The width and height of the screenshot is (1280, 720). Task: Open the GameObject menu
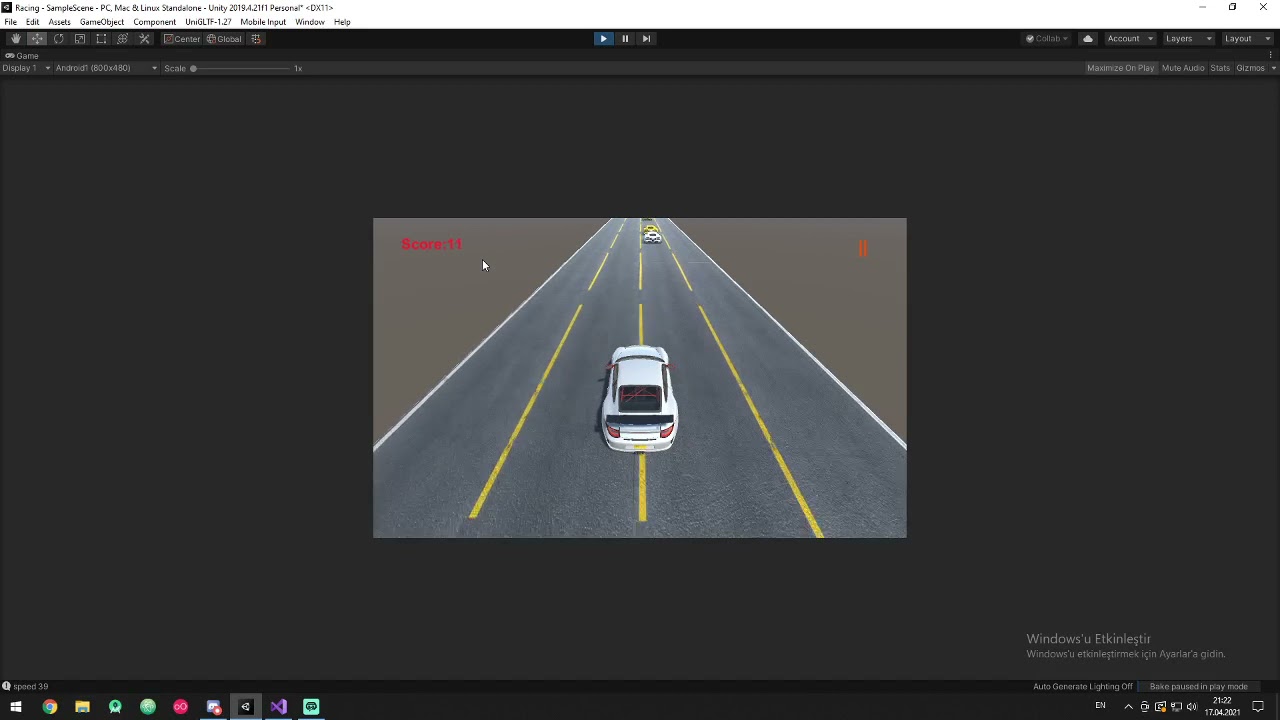coord(101,21)
